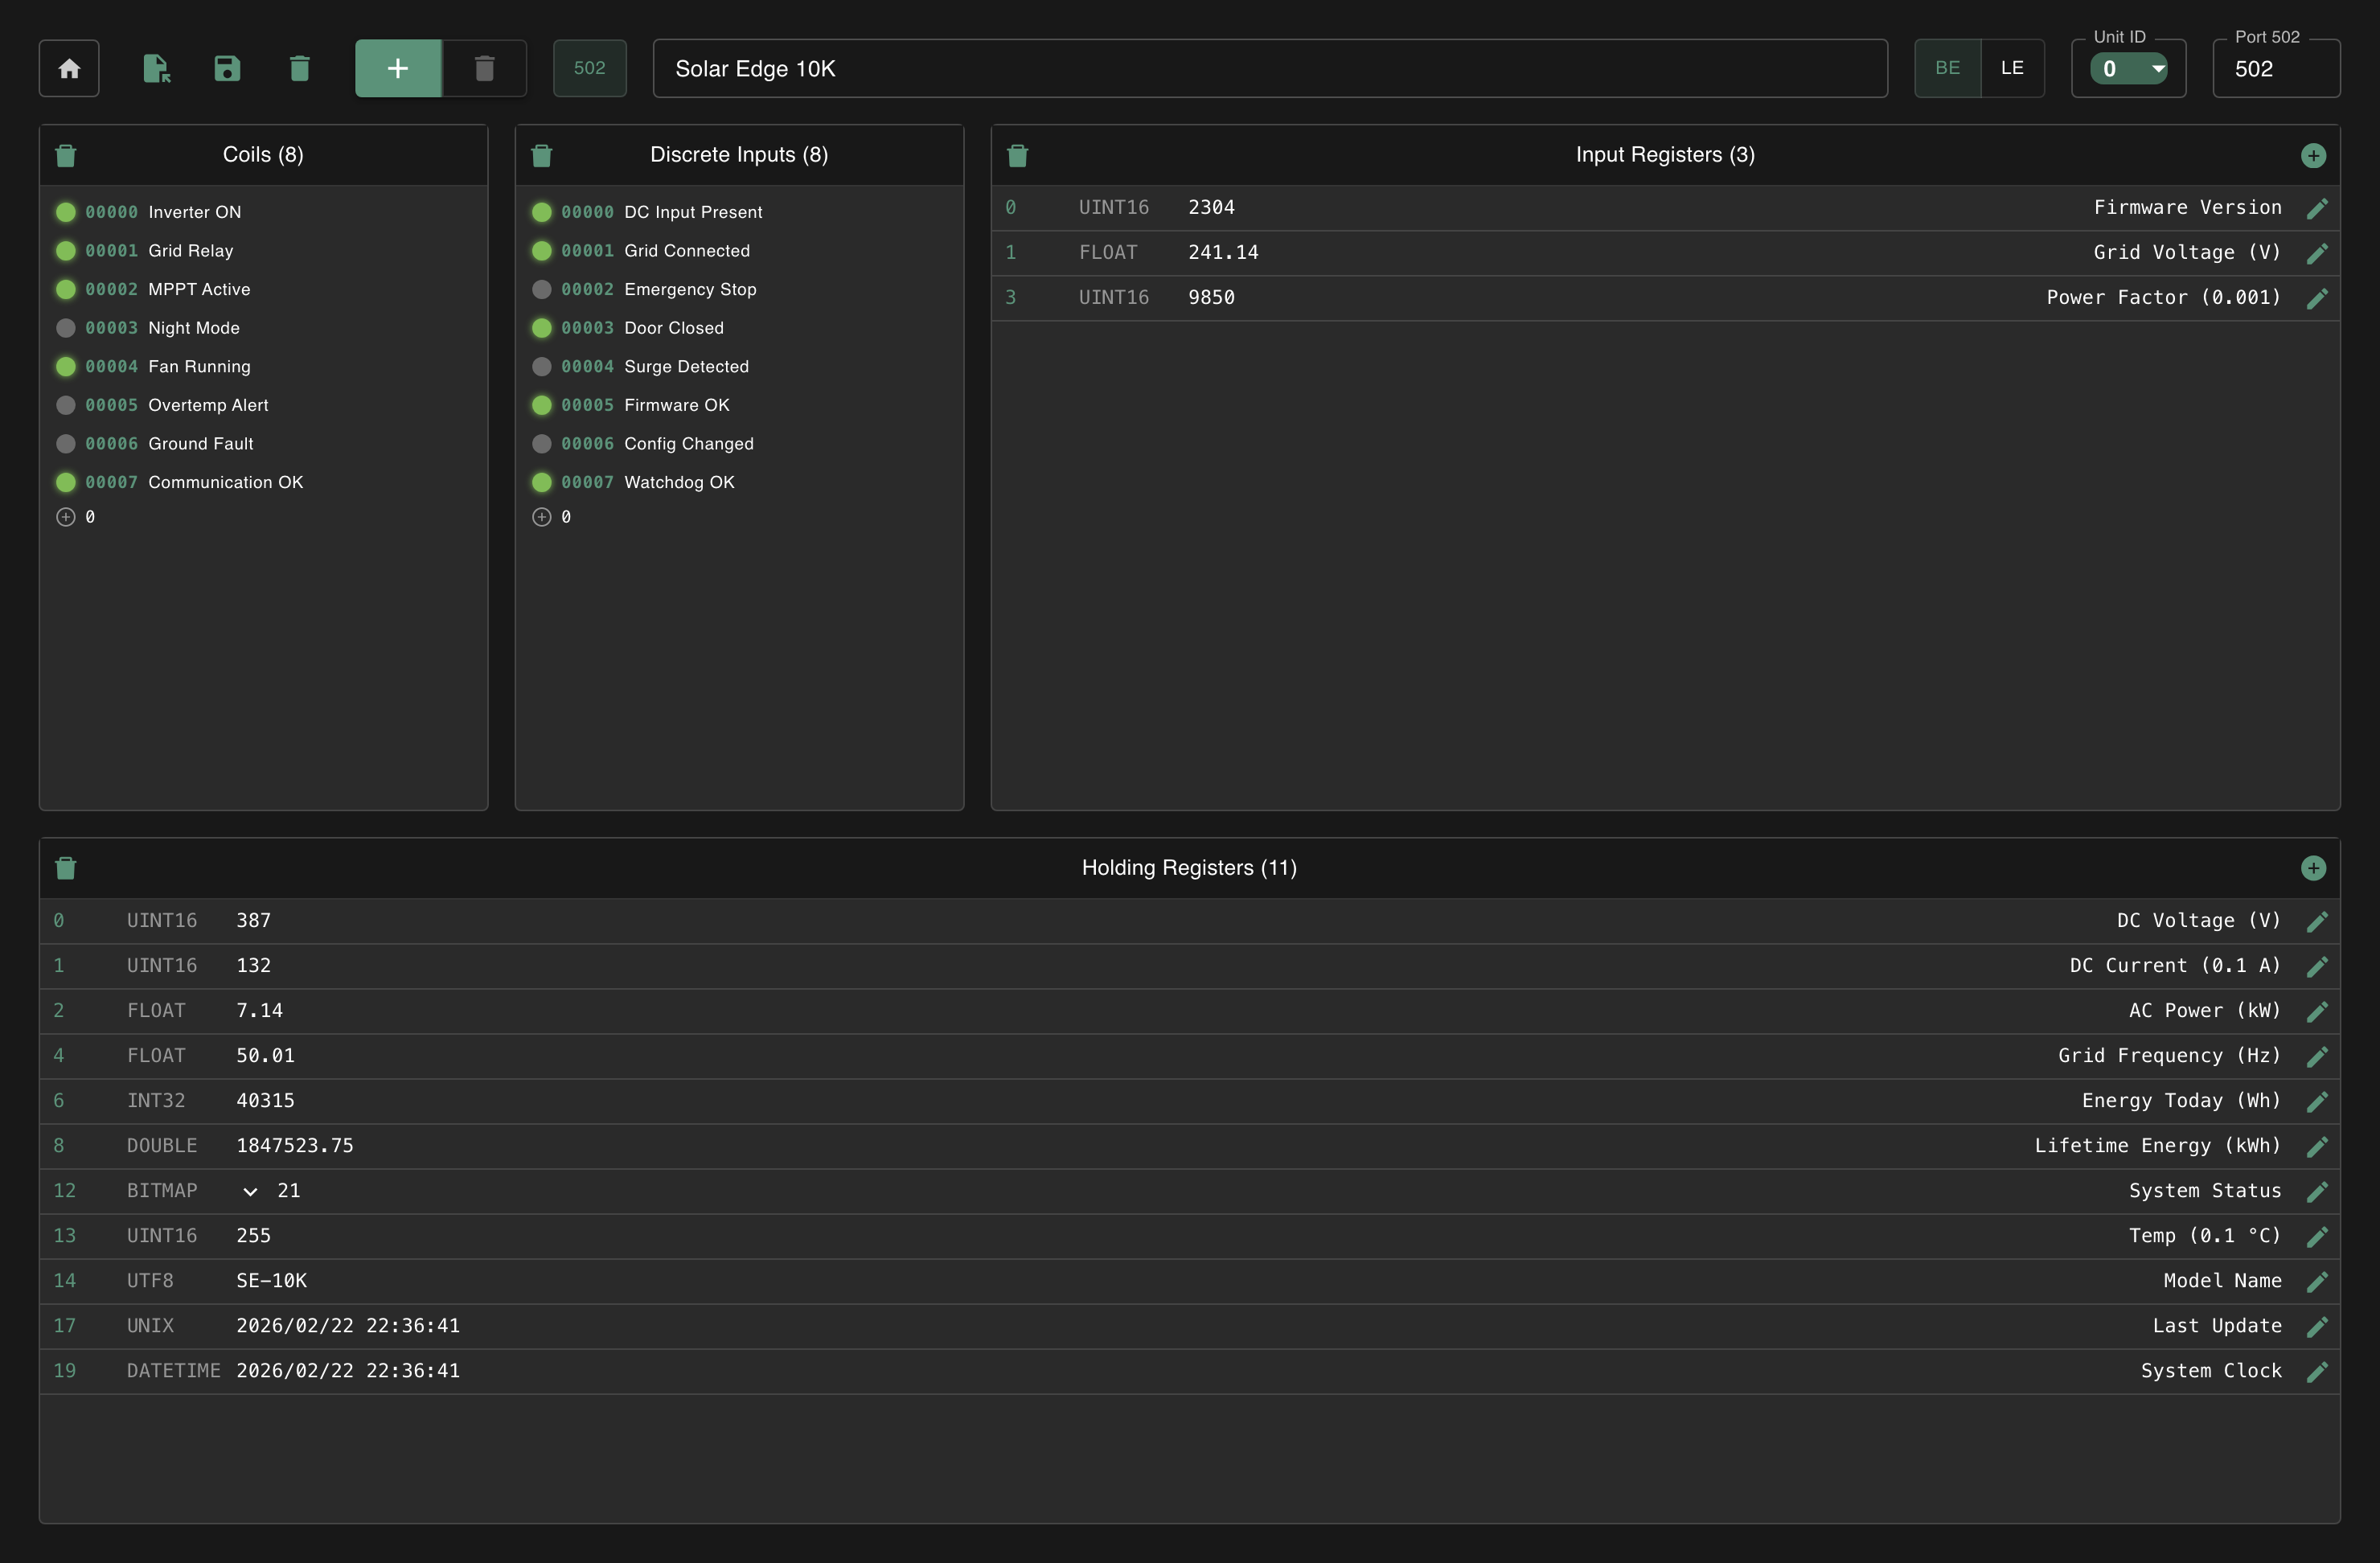Click the save floppy disk icon

[x=227, y=68]
